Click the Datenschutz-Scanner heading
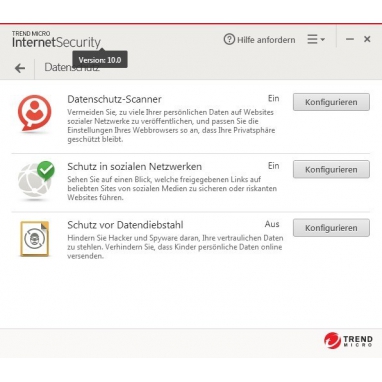382x382 pixels. [x=114, y=99]
